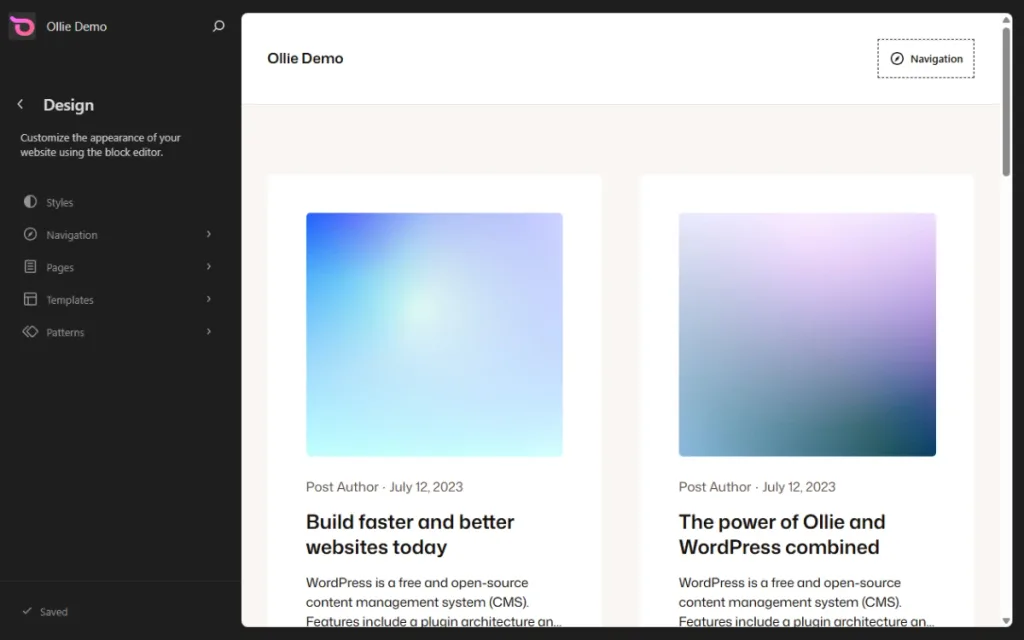Open the search command palette icon
Screen dimensions: 1024x640
click(219, 26)
